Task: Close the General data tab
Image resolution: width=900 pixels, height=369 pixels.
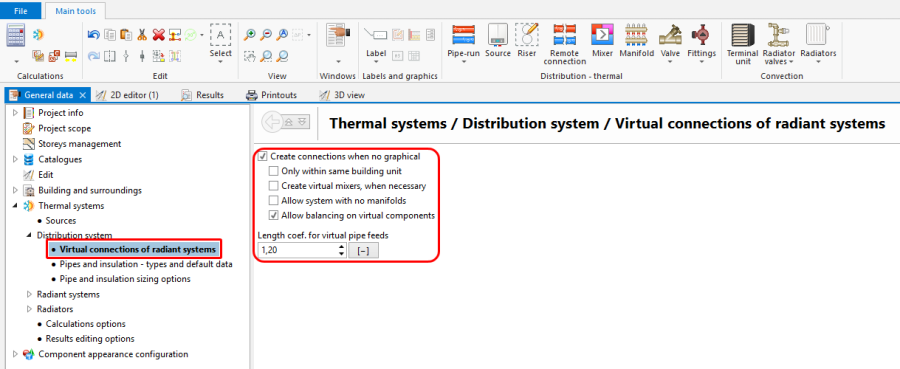Action: [82, 95]
